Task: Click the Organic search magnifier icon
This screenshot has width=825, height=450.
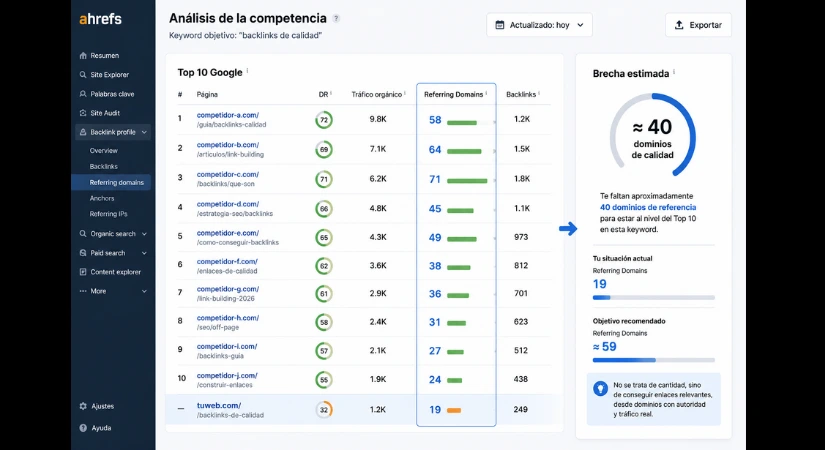Action: click(x=83, y=234)
